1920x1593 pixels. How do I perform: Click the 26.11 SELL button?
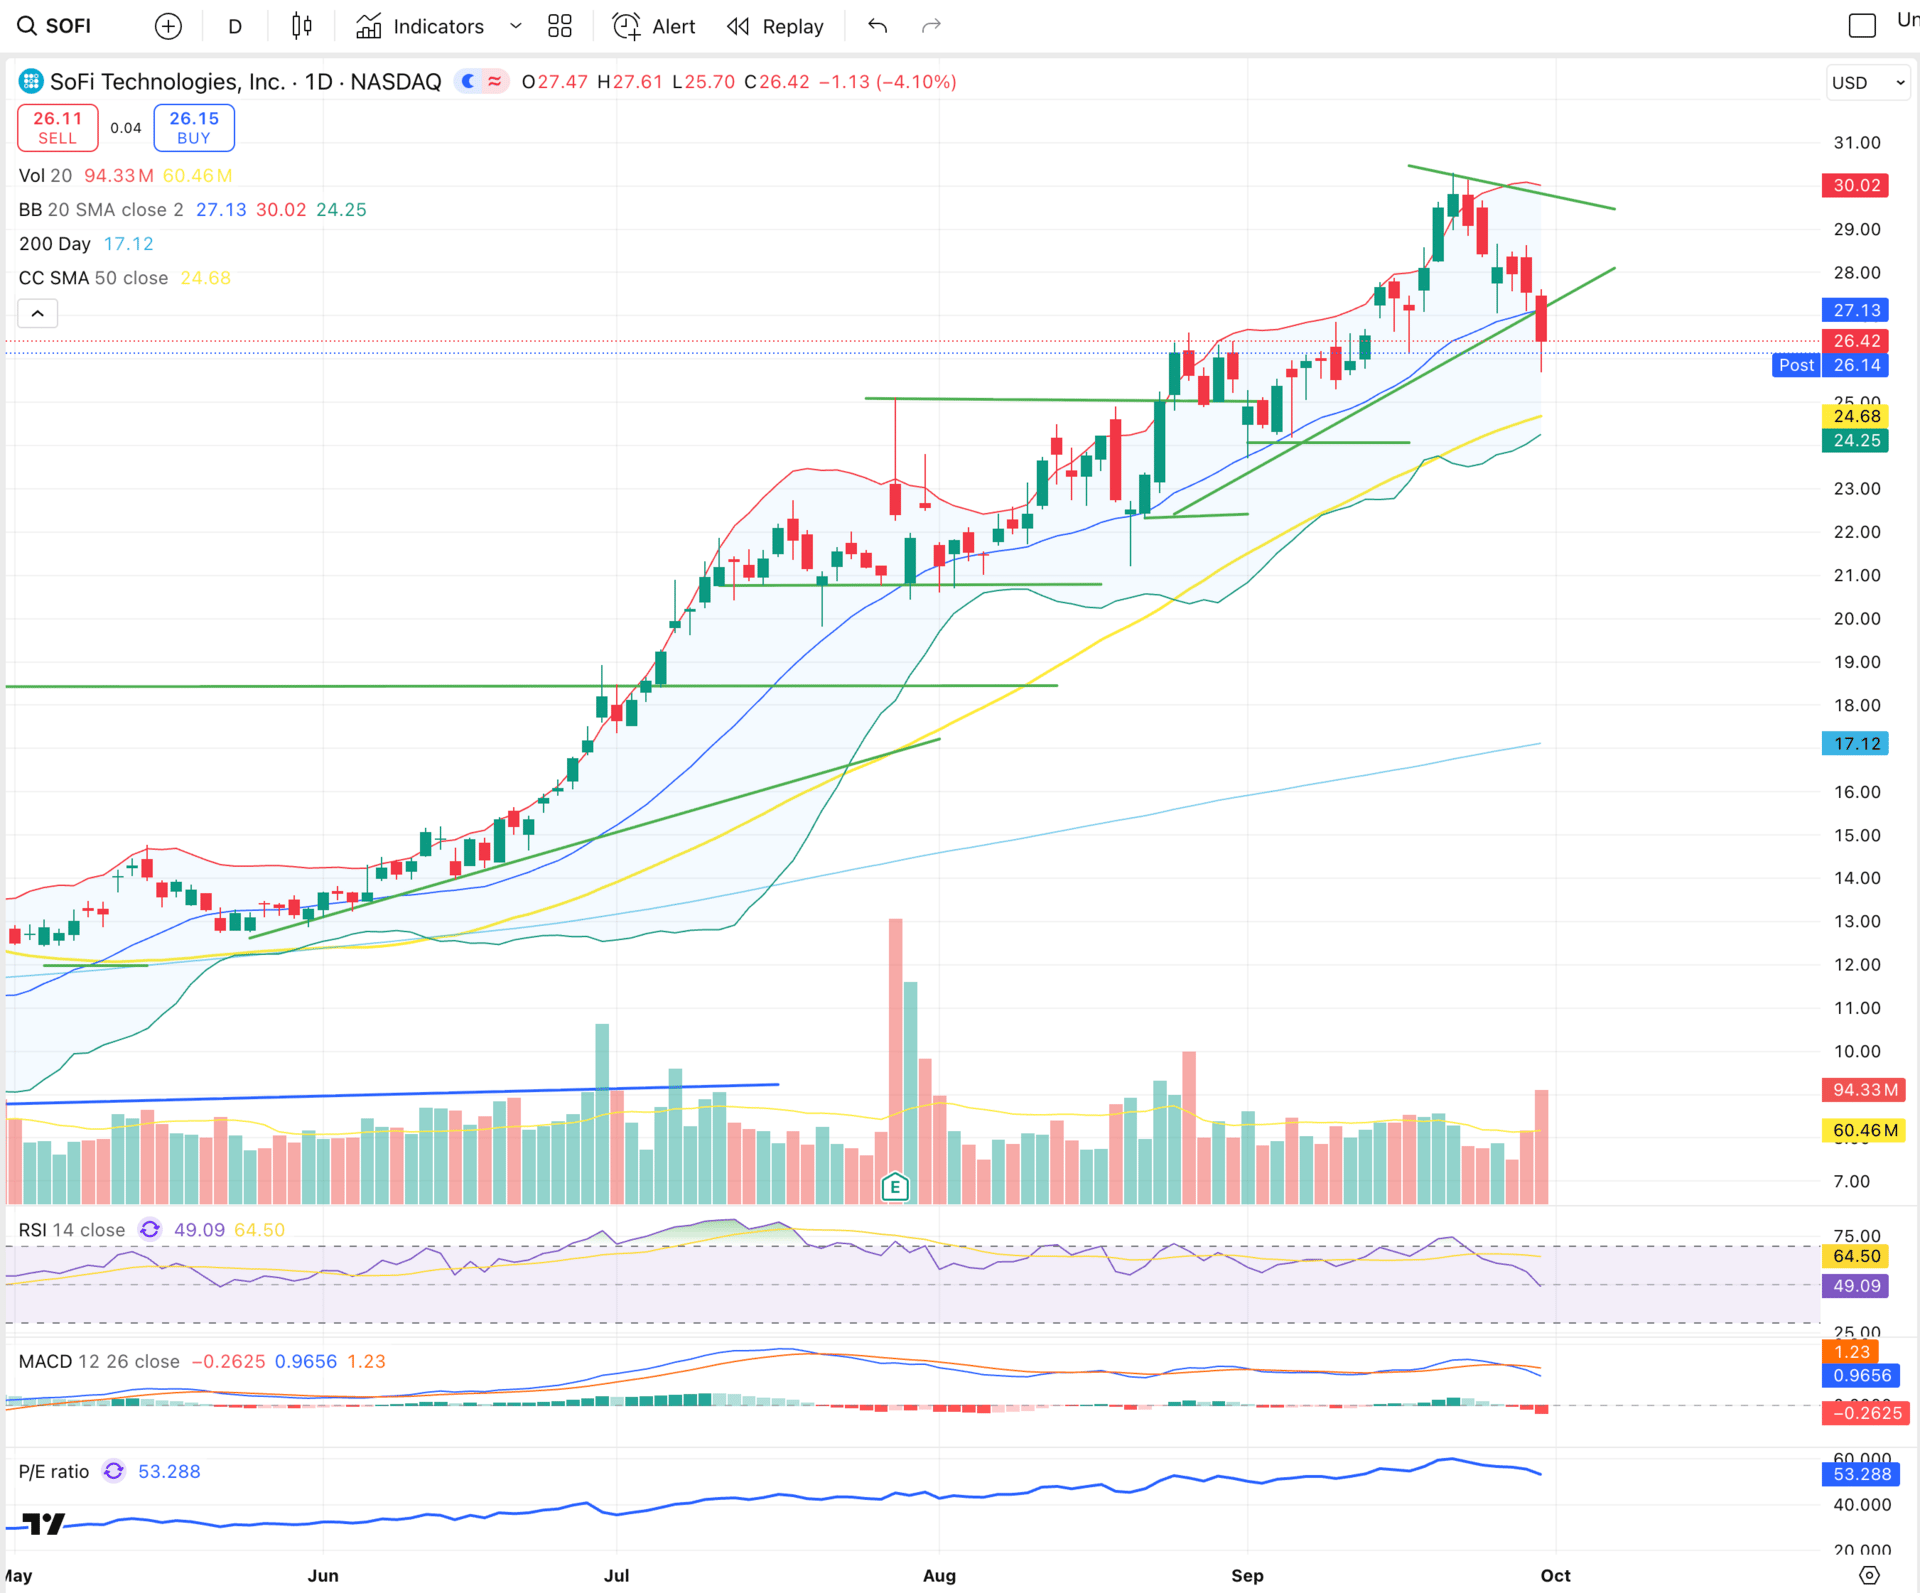[x=58, y=127]
